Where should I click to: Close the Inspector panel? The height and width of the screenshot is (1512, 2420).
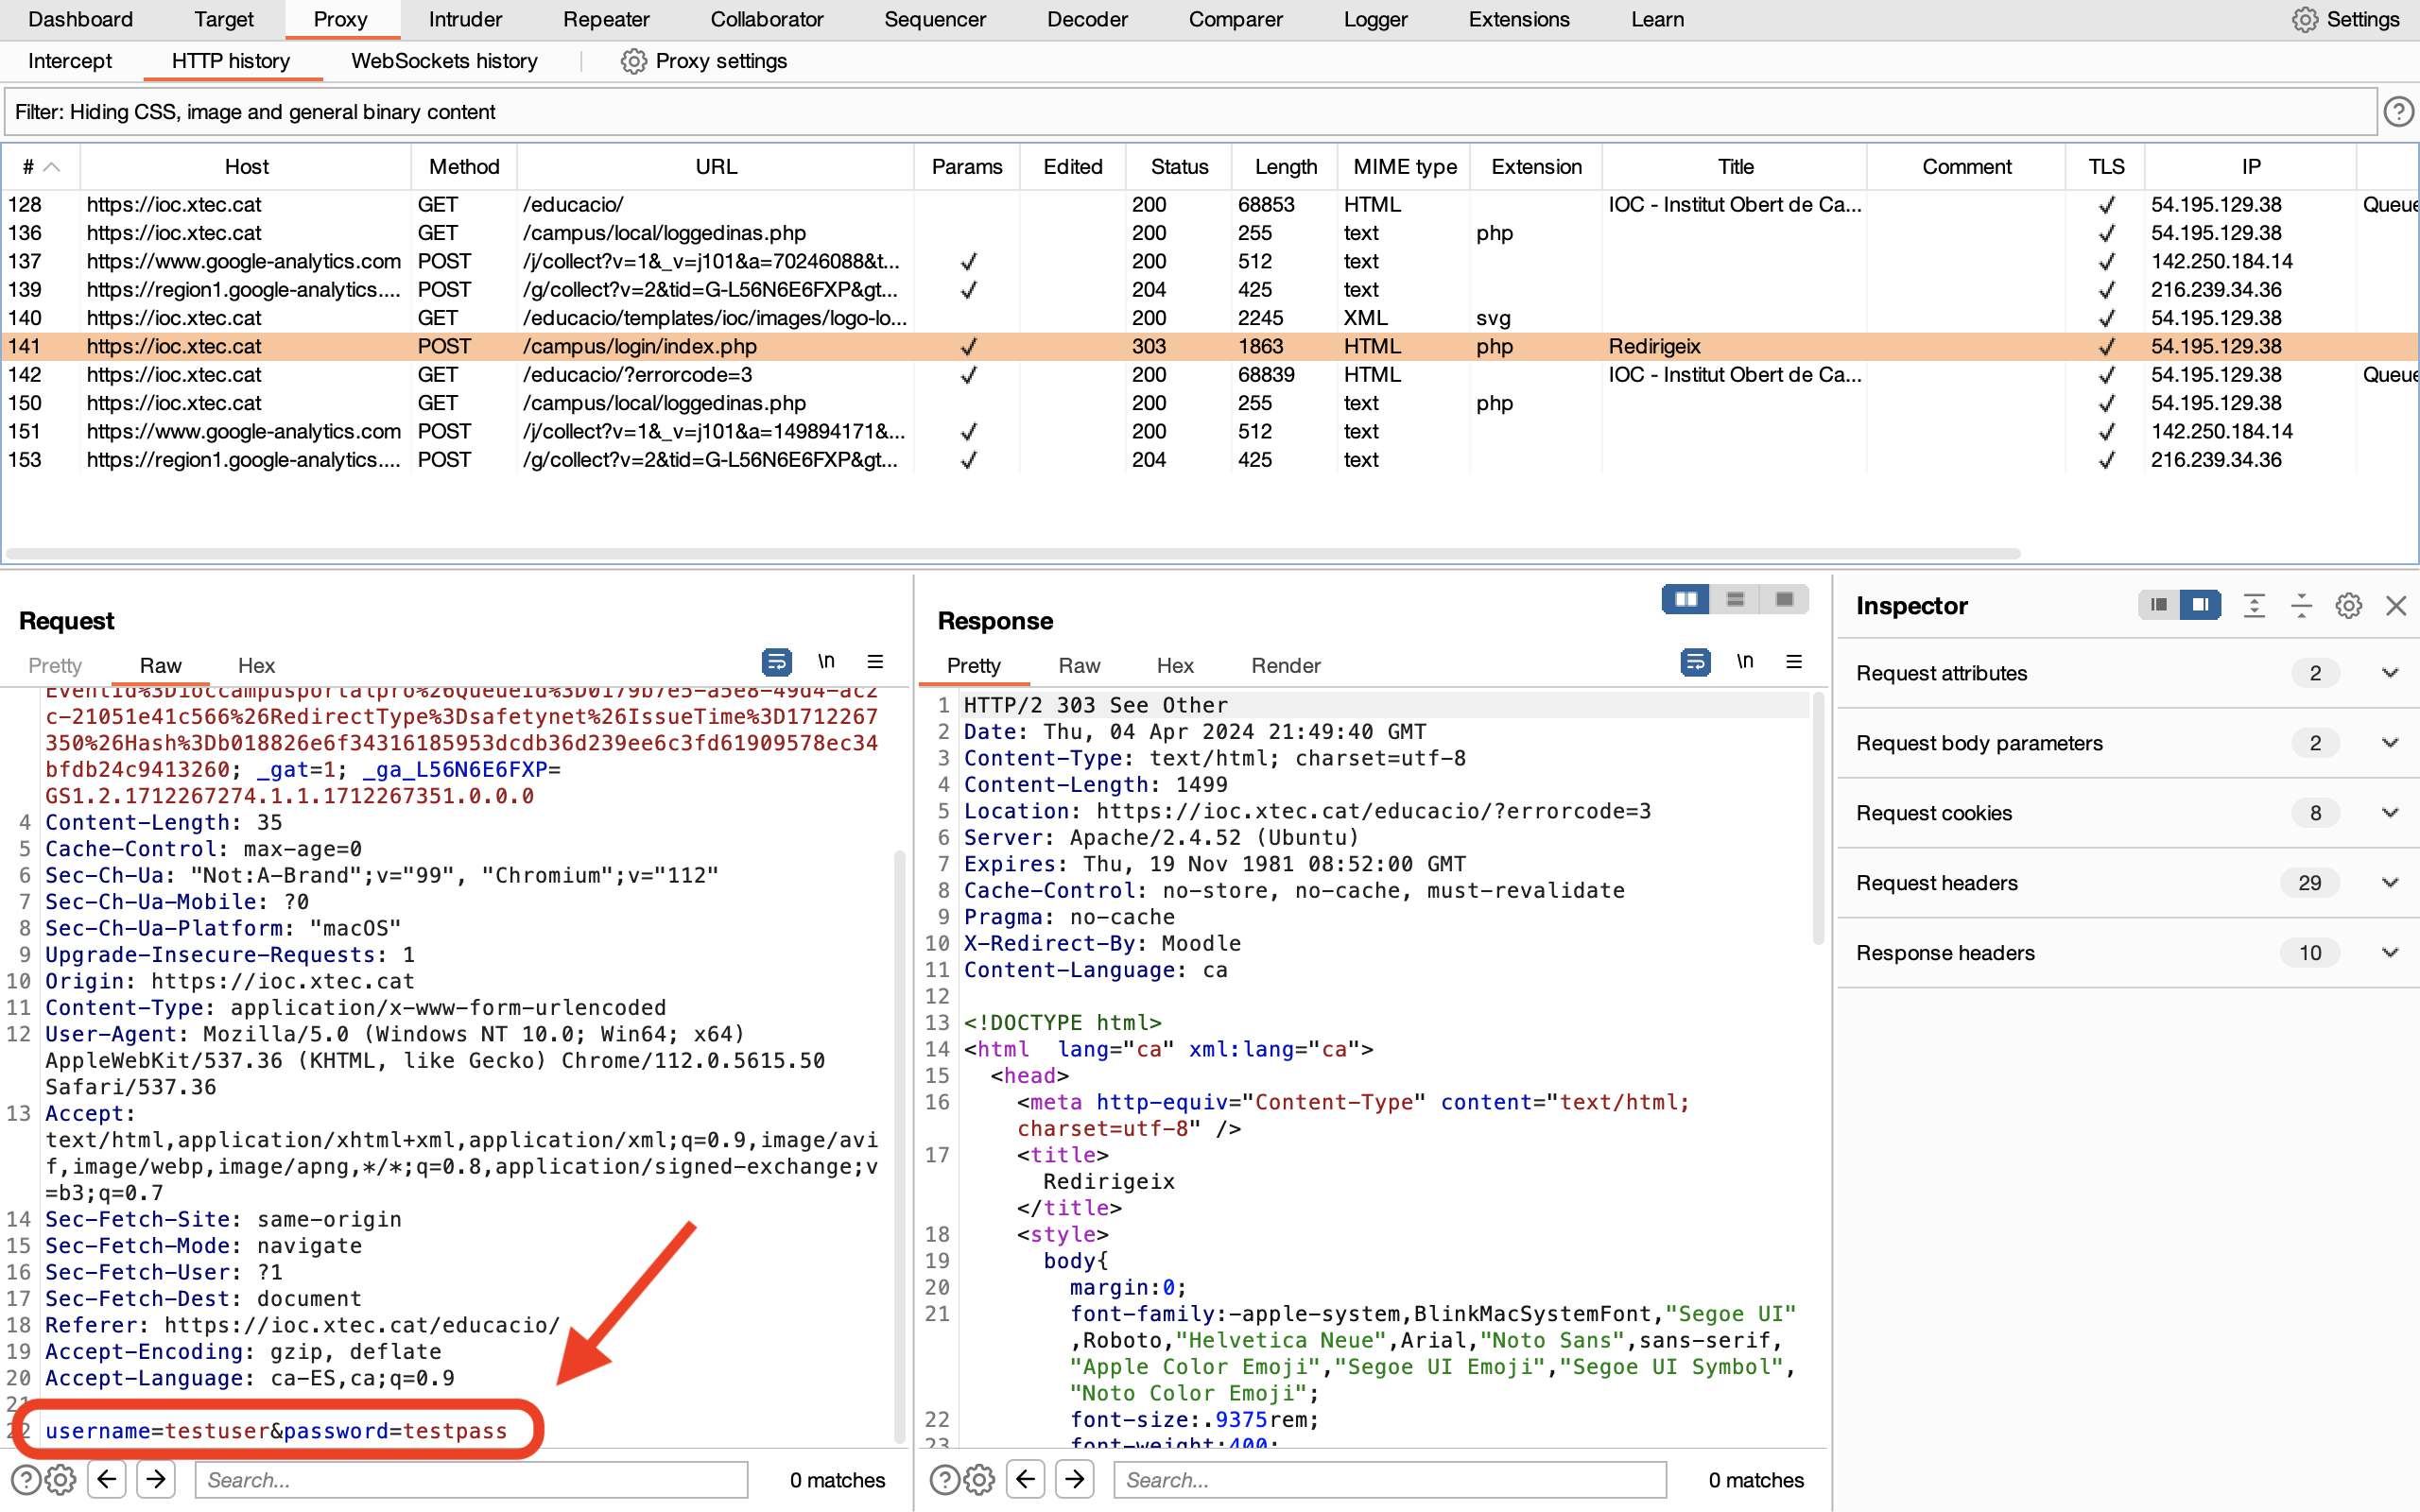2396,605
